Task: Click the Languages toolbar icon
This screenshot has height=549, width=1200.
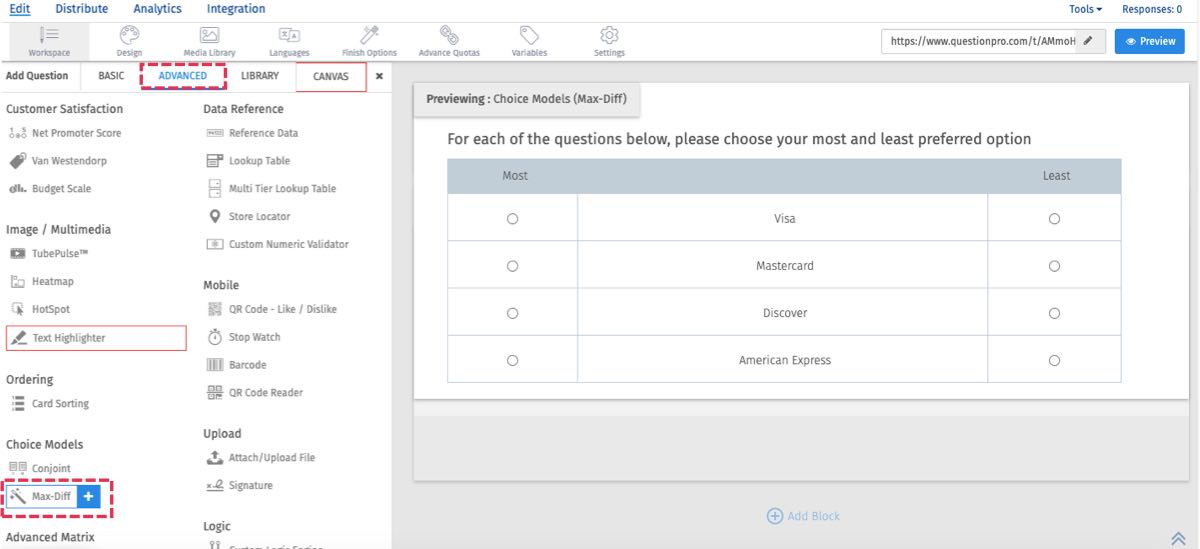Action: click(x=289, y=36)
